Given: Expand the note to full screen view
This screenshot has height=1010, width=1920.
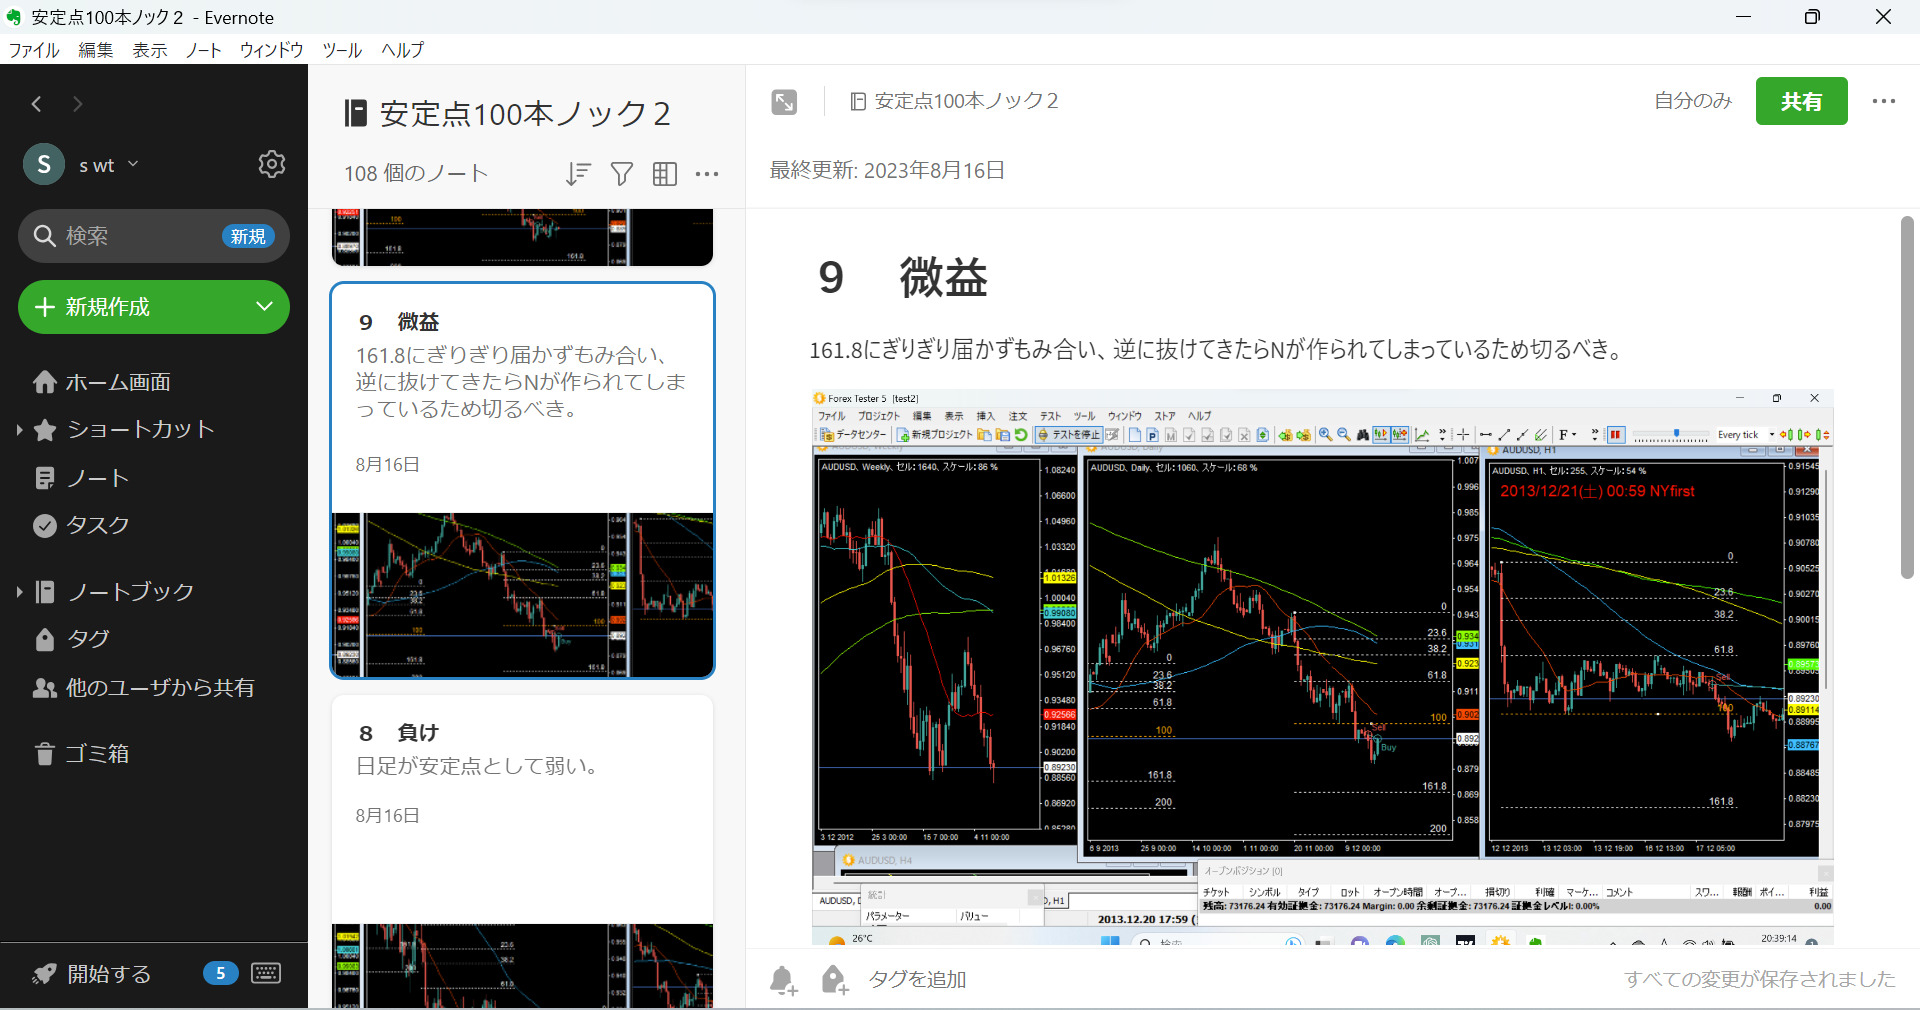Looking at the screenshot, I should pos(784,101).
